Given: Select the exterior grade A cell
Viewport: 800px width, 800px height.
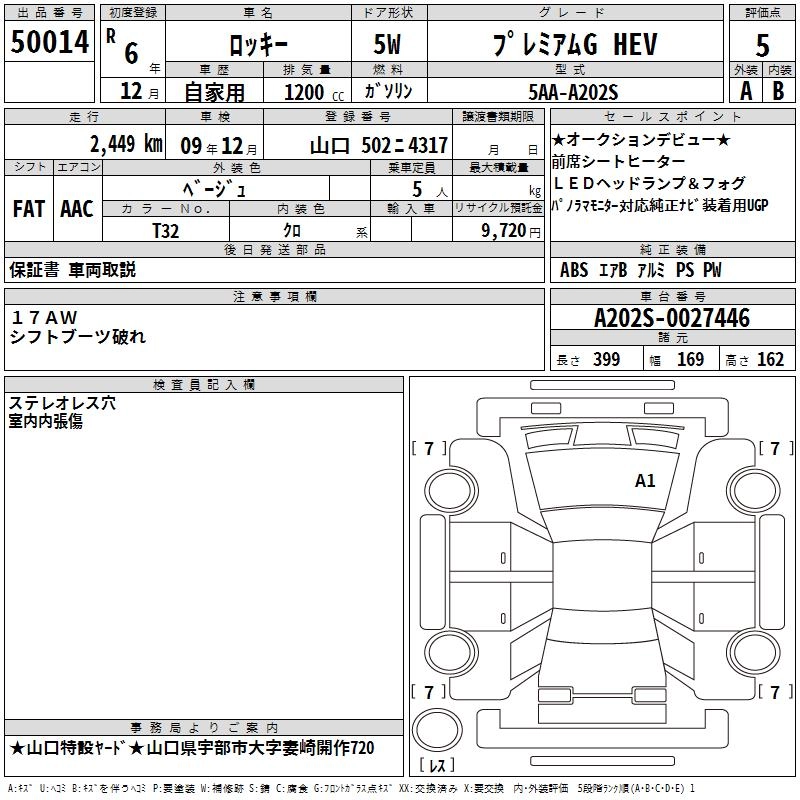Looking at the screenshot, I should (745, 90).
